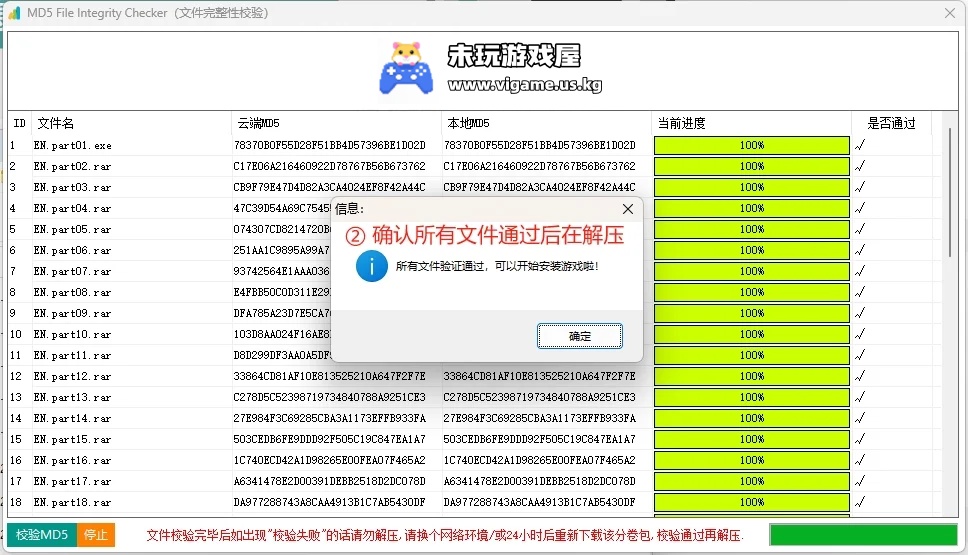968x555 pixels.
Task: Click the app icon in title bar
Action: (14, 12)
